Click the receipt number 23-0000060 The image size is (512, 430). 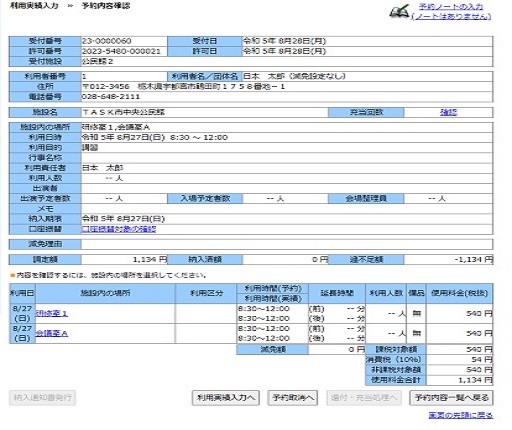(x=106, y=41)
